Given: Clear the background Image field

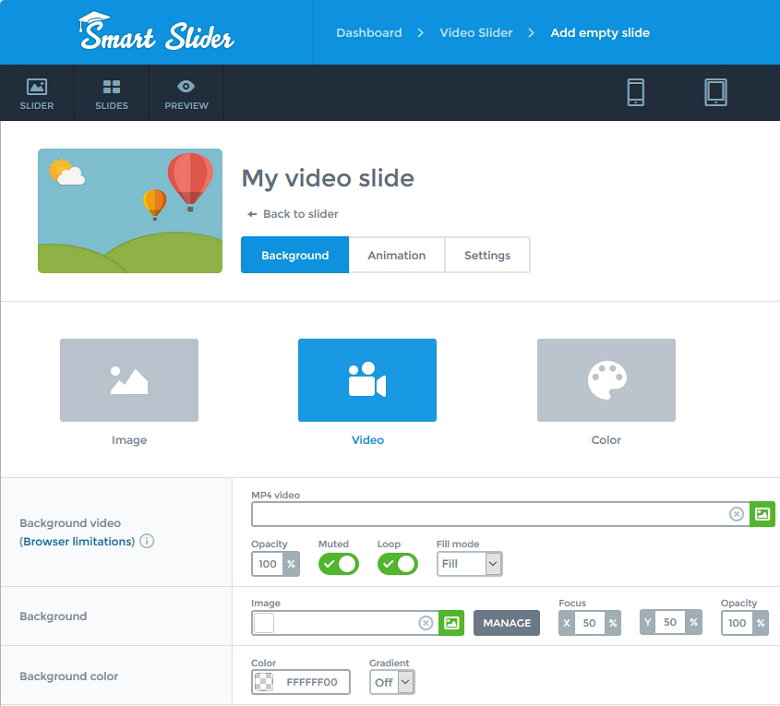Looking at the screenshot, I should coord(426,623).
